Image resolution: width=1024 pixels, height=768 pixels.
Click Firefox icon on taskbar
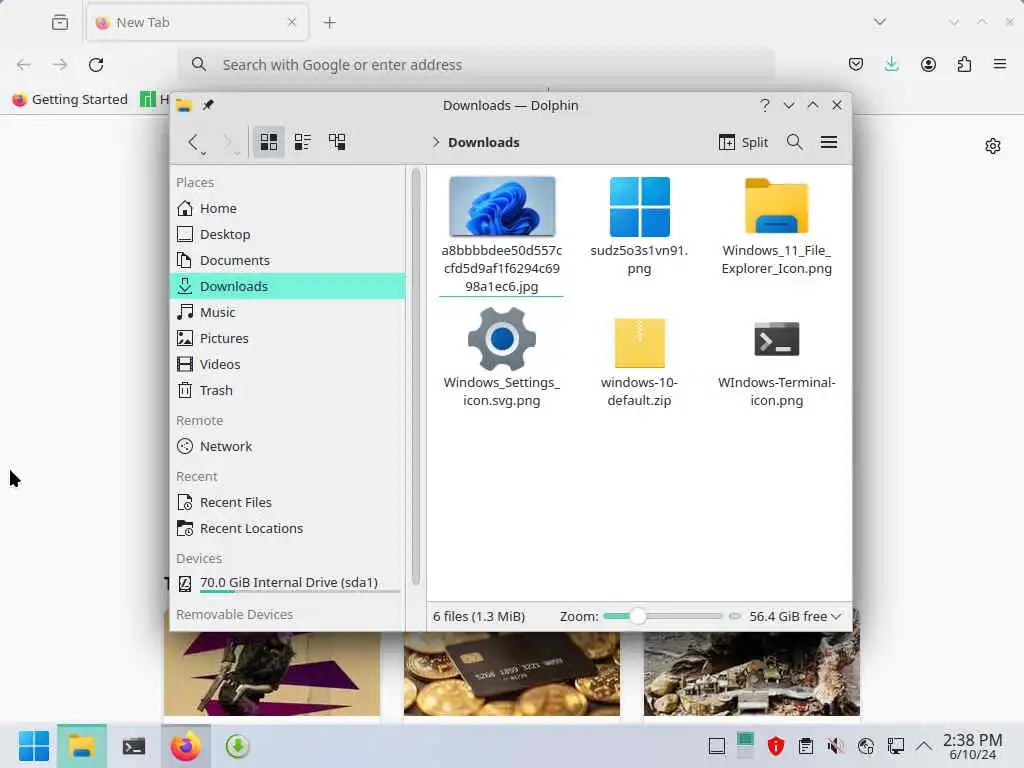coord(185,746)
